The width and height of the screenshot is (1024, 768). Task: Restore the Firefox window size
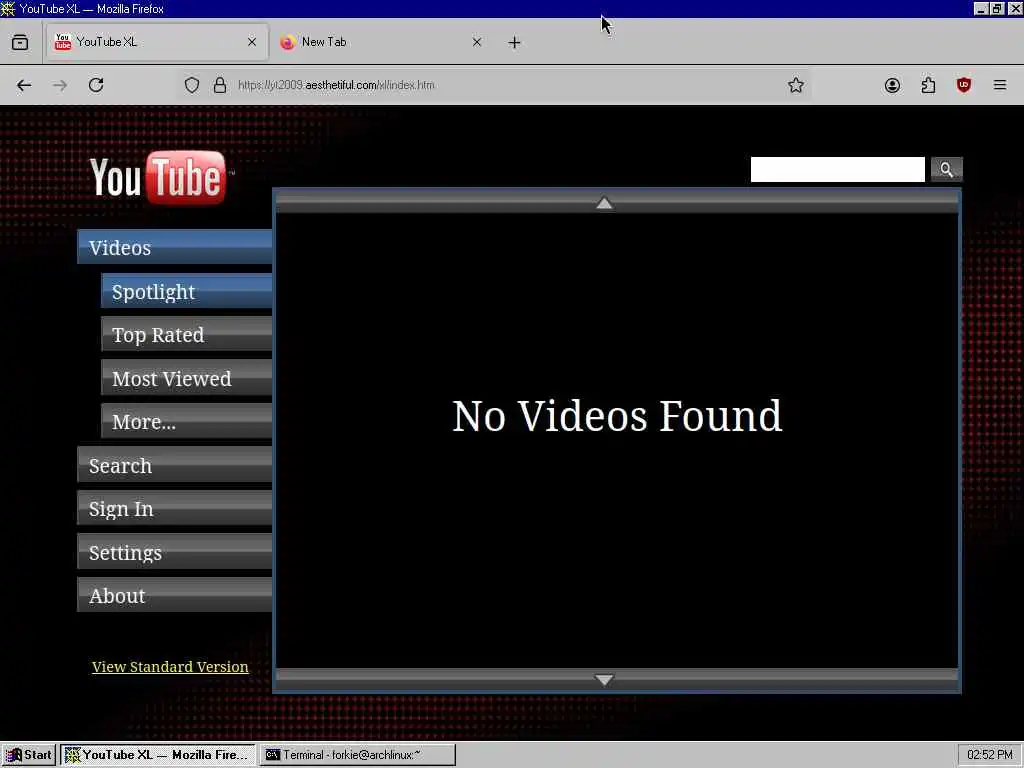997,8
